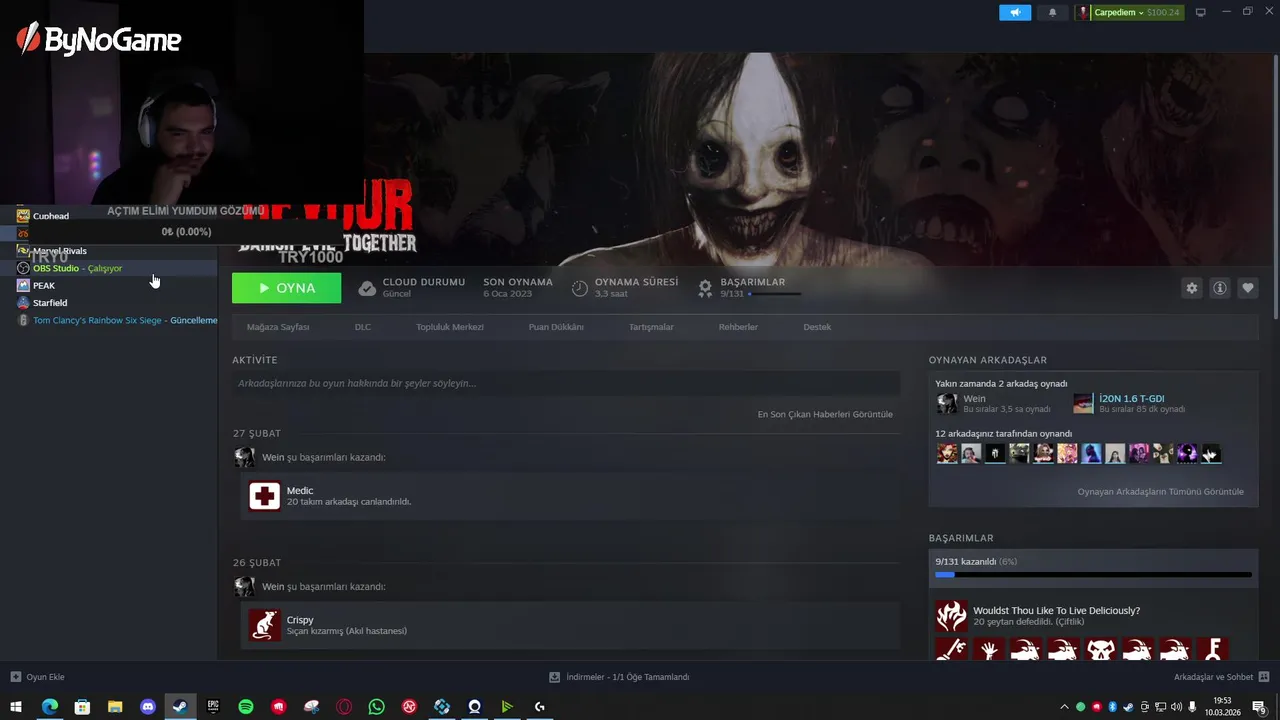The image size is (1280, 720).
Task: Click the achievements gear icon beside Başarımlar
Action: (x=705, y=288)
